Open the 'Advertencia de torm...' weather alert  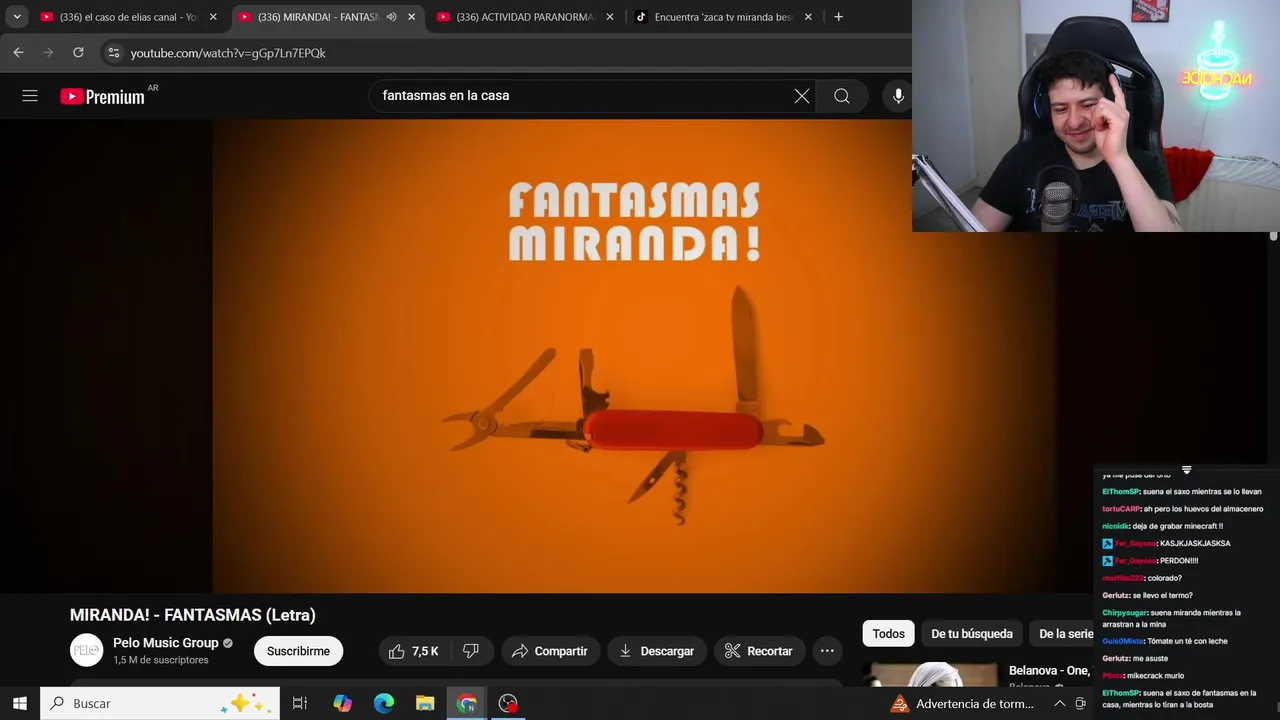962,703
